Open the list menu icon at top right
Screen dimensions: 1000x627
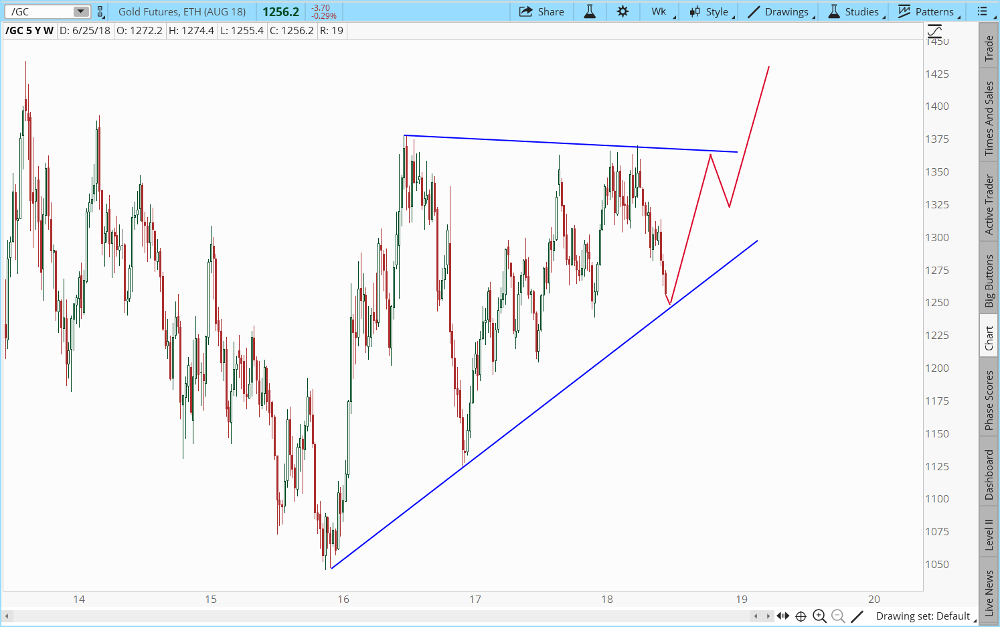point(987,12)
